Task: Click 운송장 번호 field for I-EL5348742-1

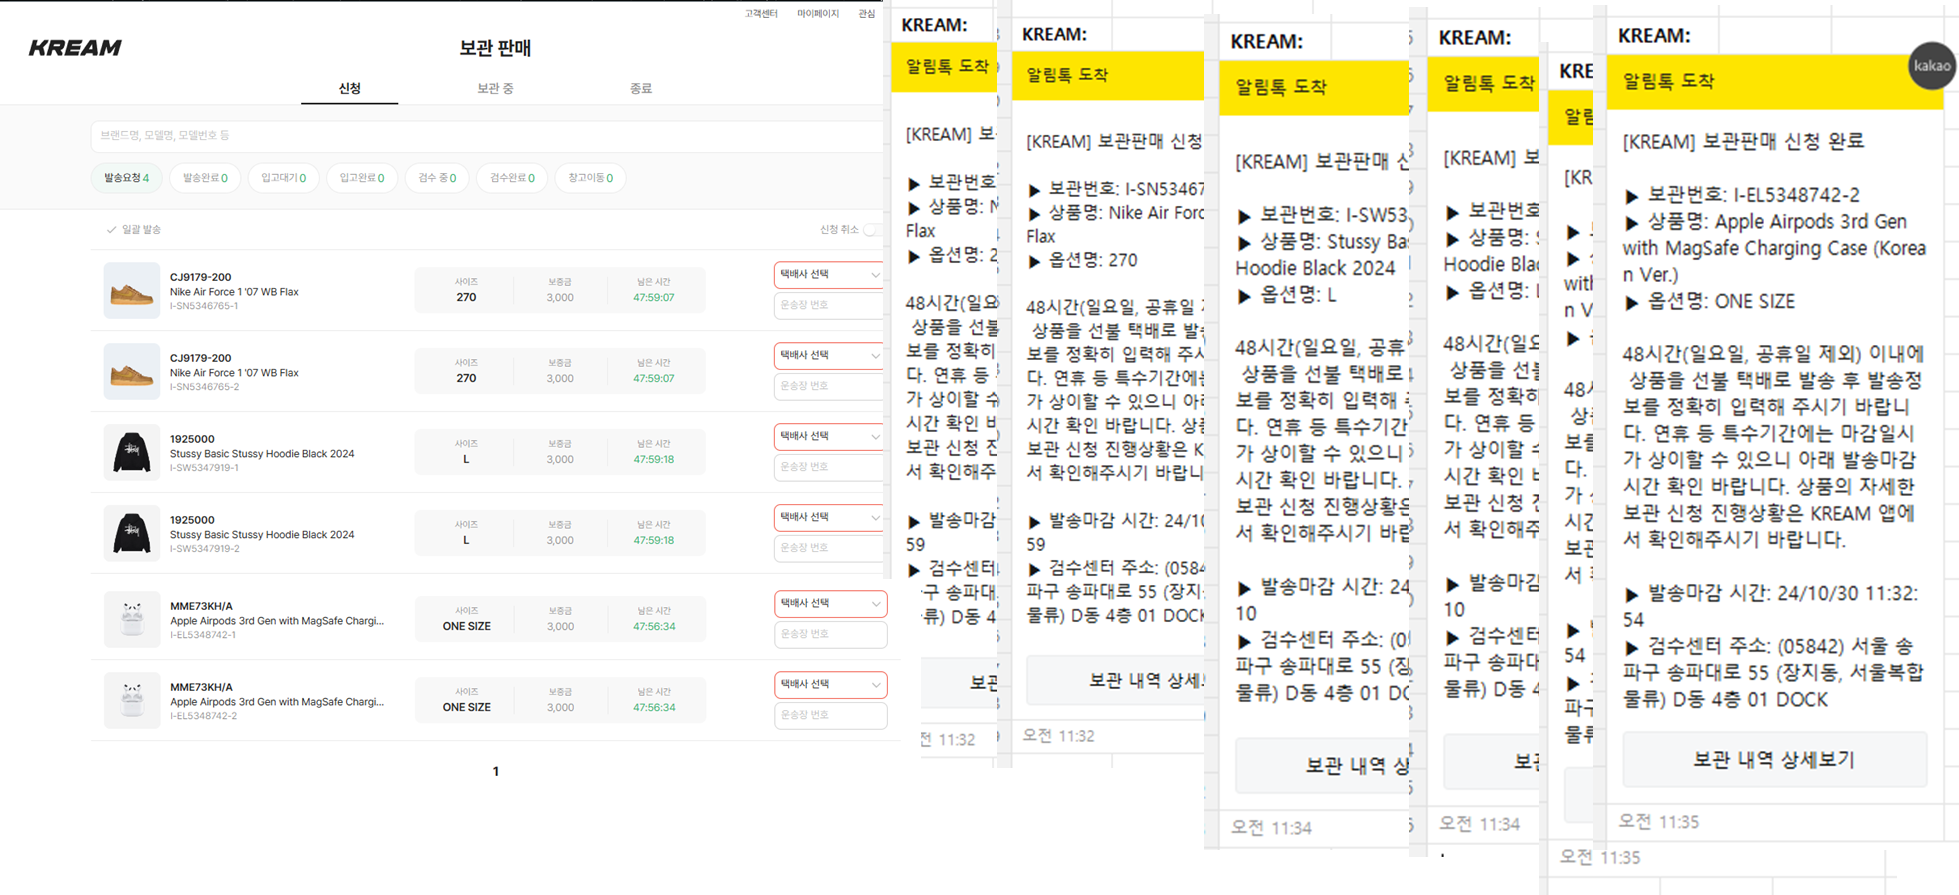Action: pyautogui.click(x=829, y=634)
